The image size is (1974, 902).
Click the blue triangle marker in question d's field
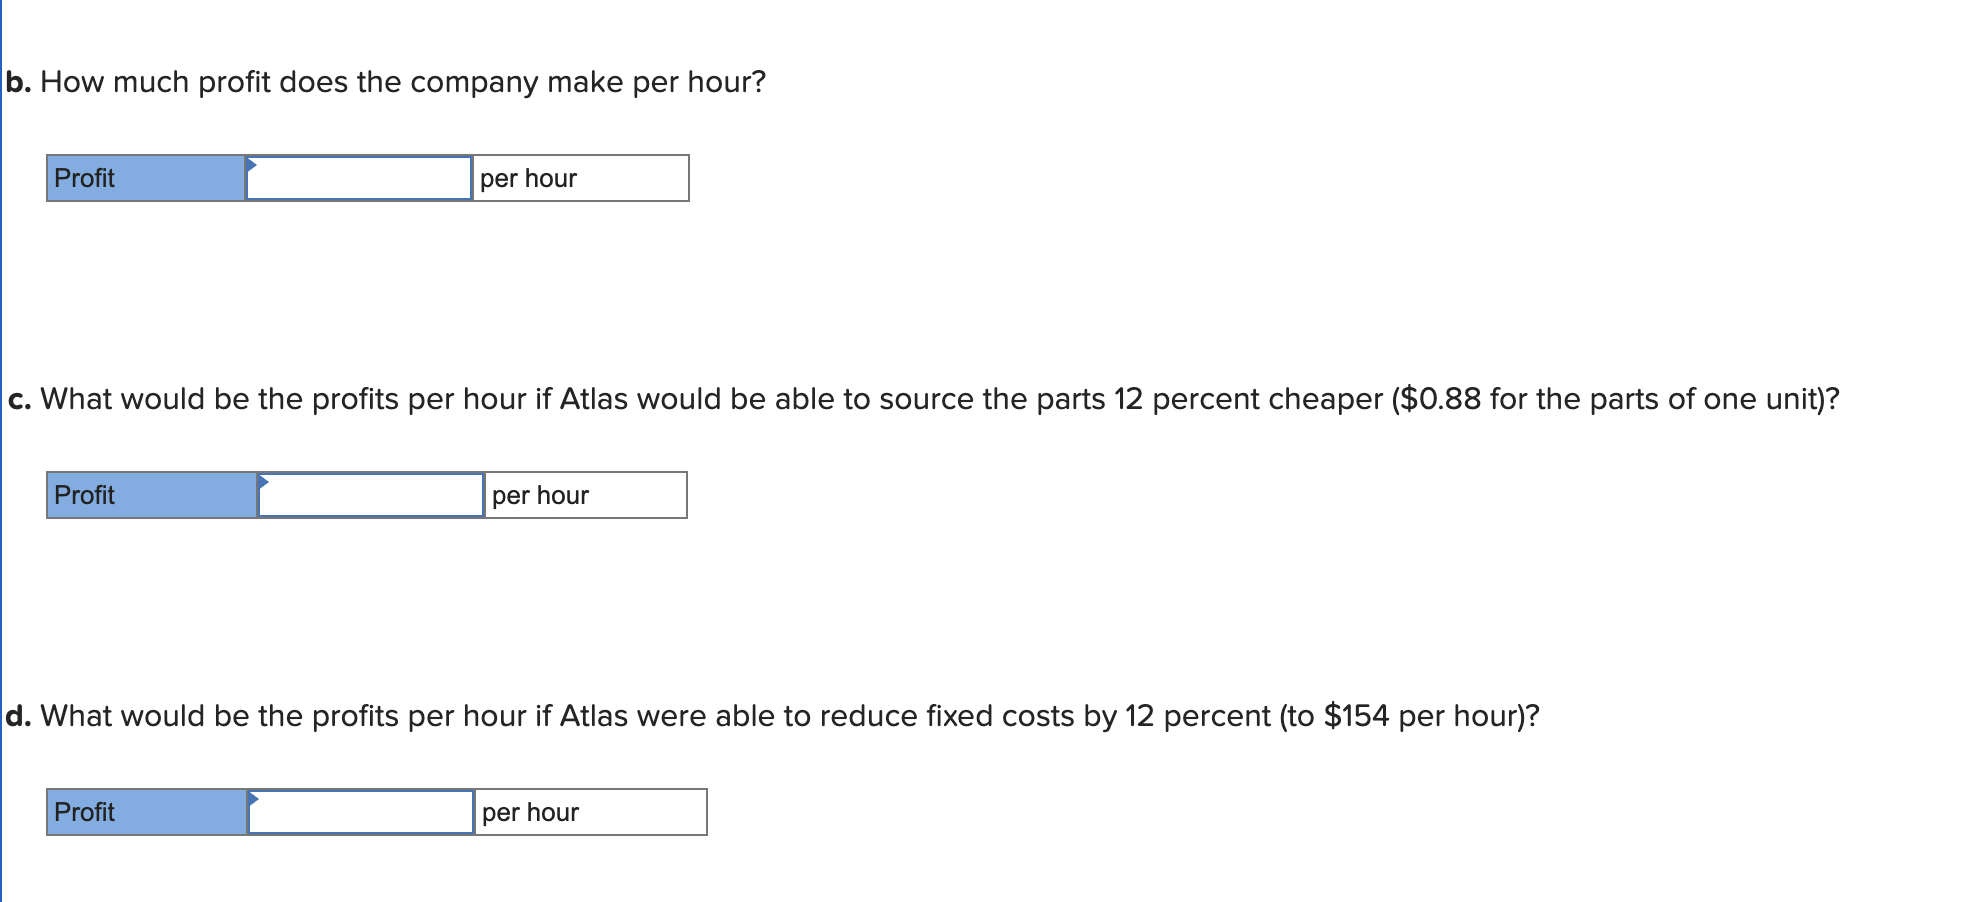(254, 798)
